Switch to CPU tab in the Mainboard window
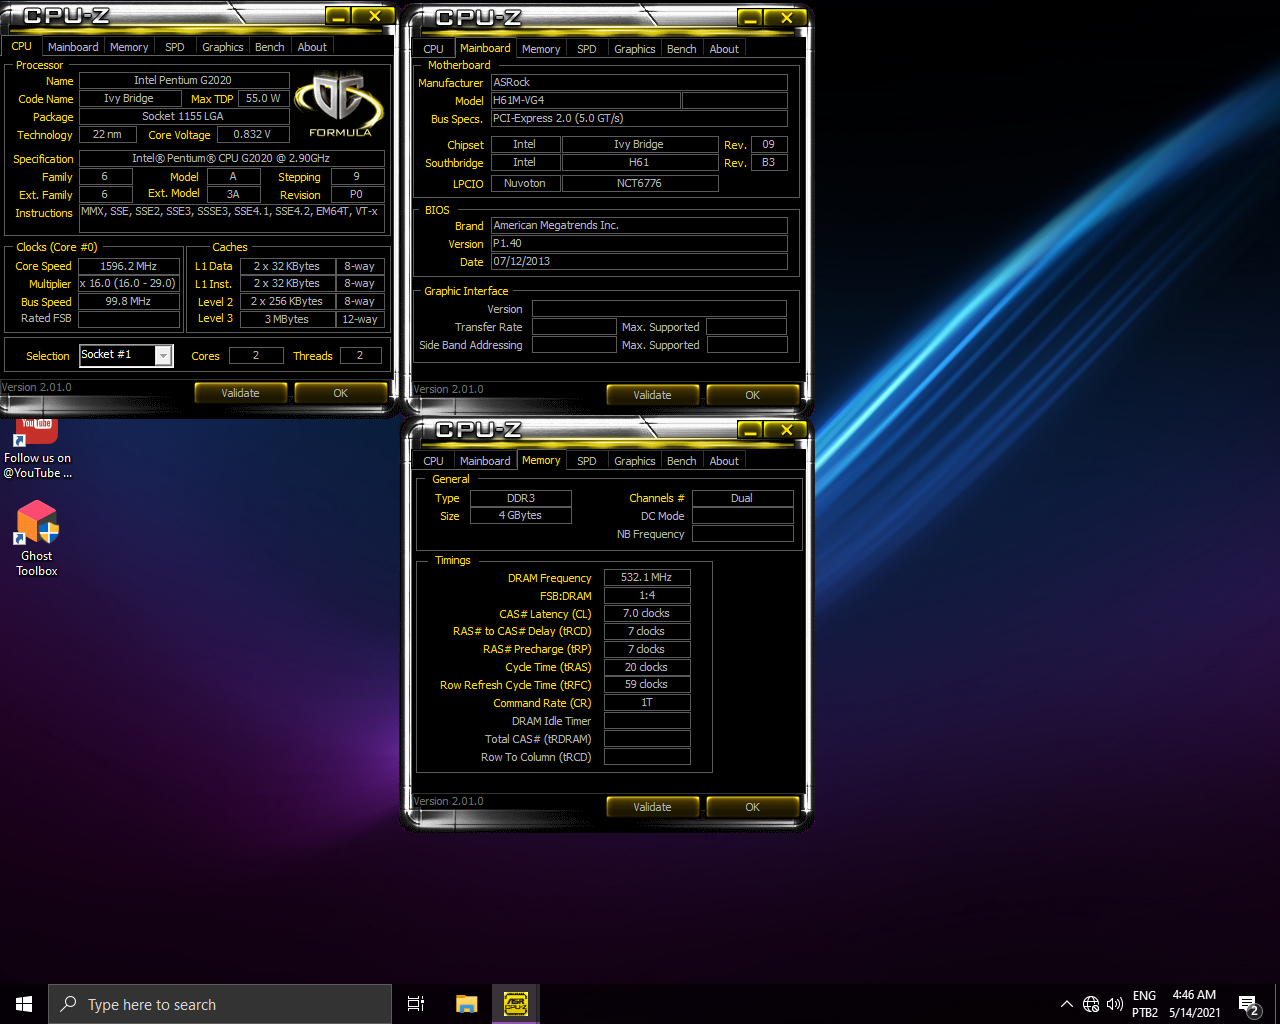The image size is (1280, 1024). point(433,49)
